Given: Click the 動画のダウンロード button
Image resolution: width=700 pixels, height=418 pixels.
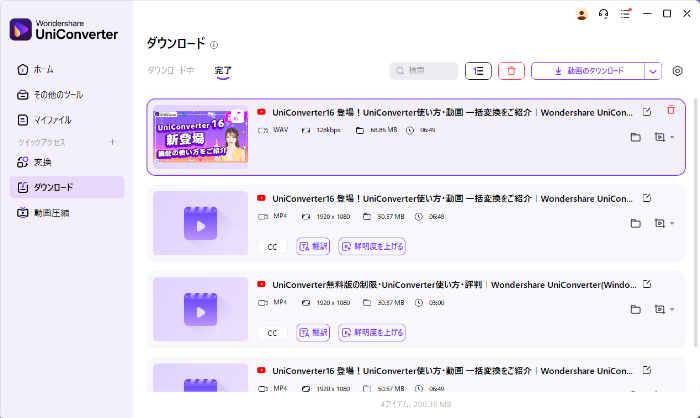Looking at the screenshot, I should [x=588, y=71].
